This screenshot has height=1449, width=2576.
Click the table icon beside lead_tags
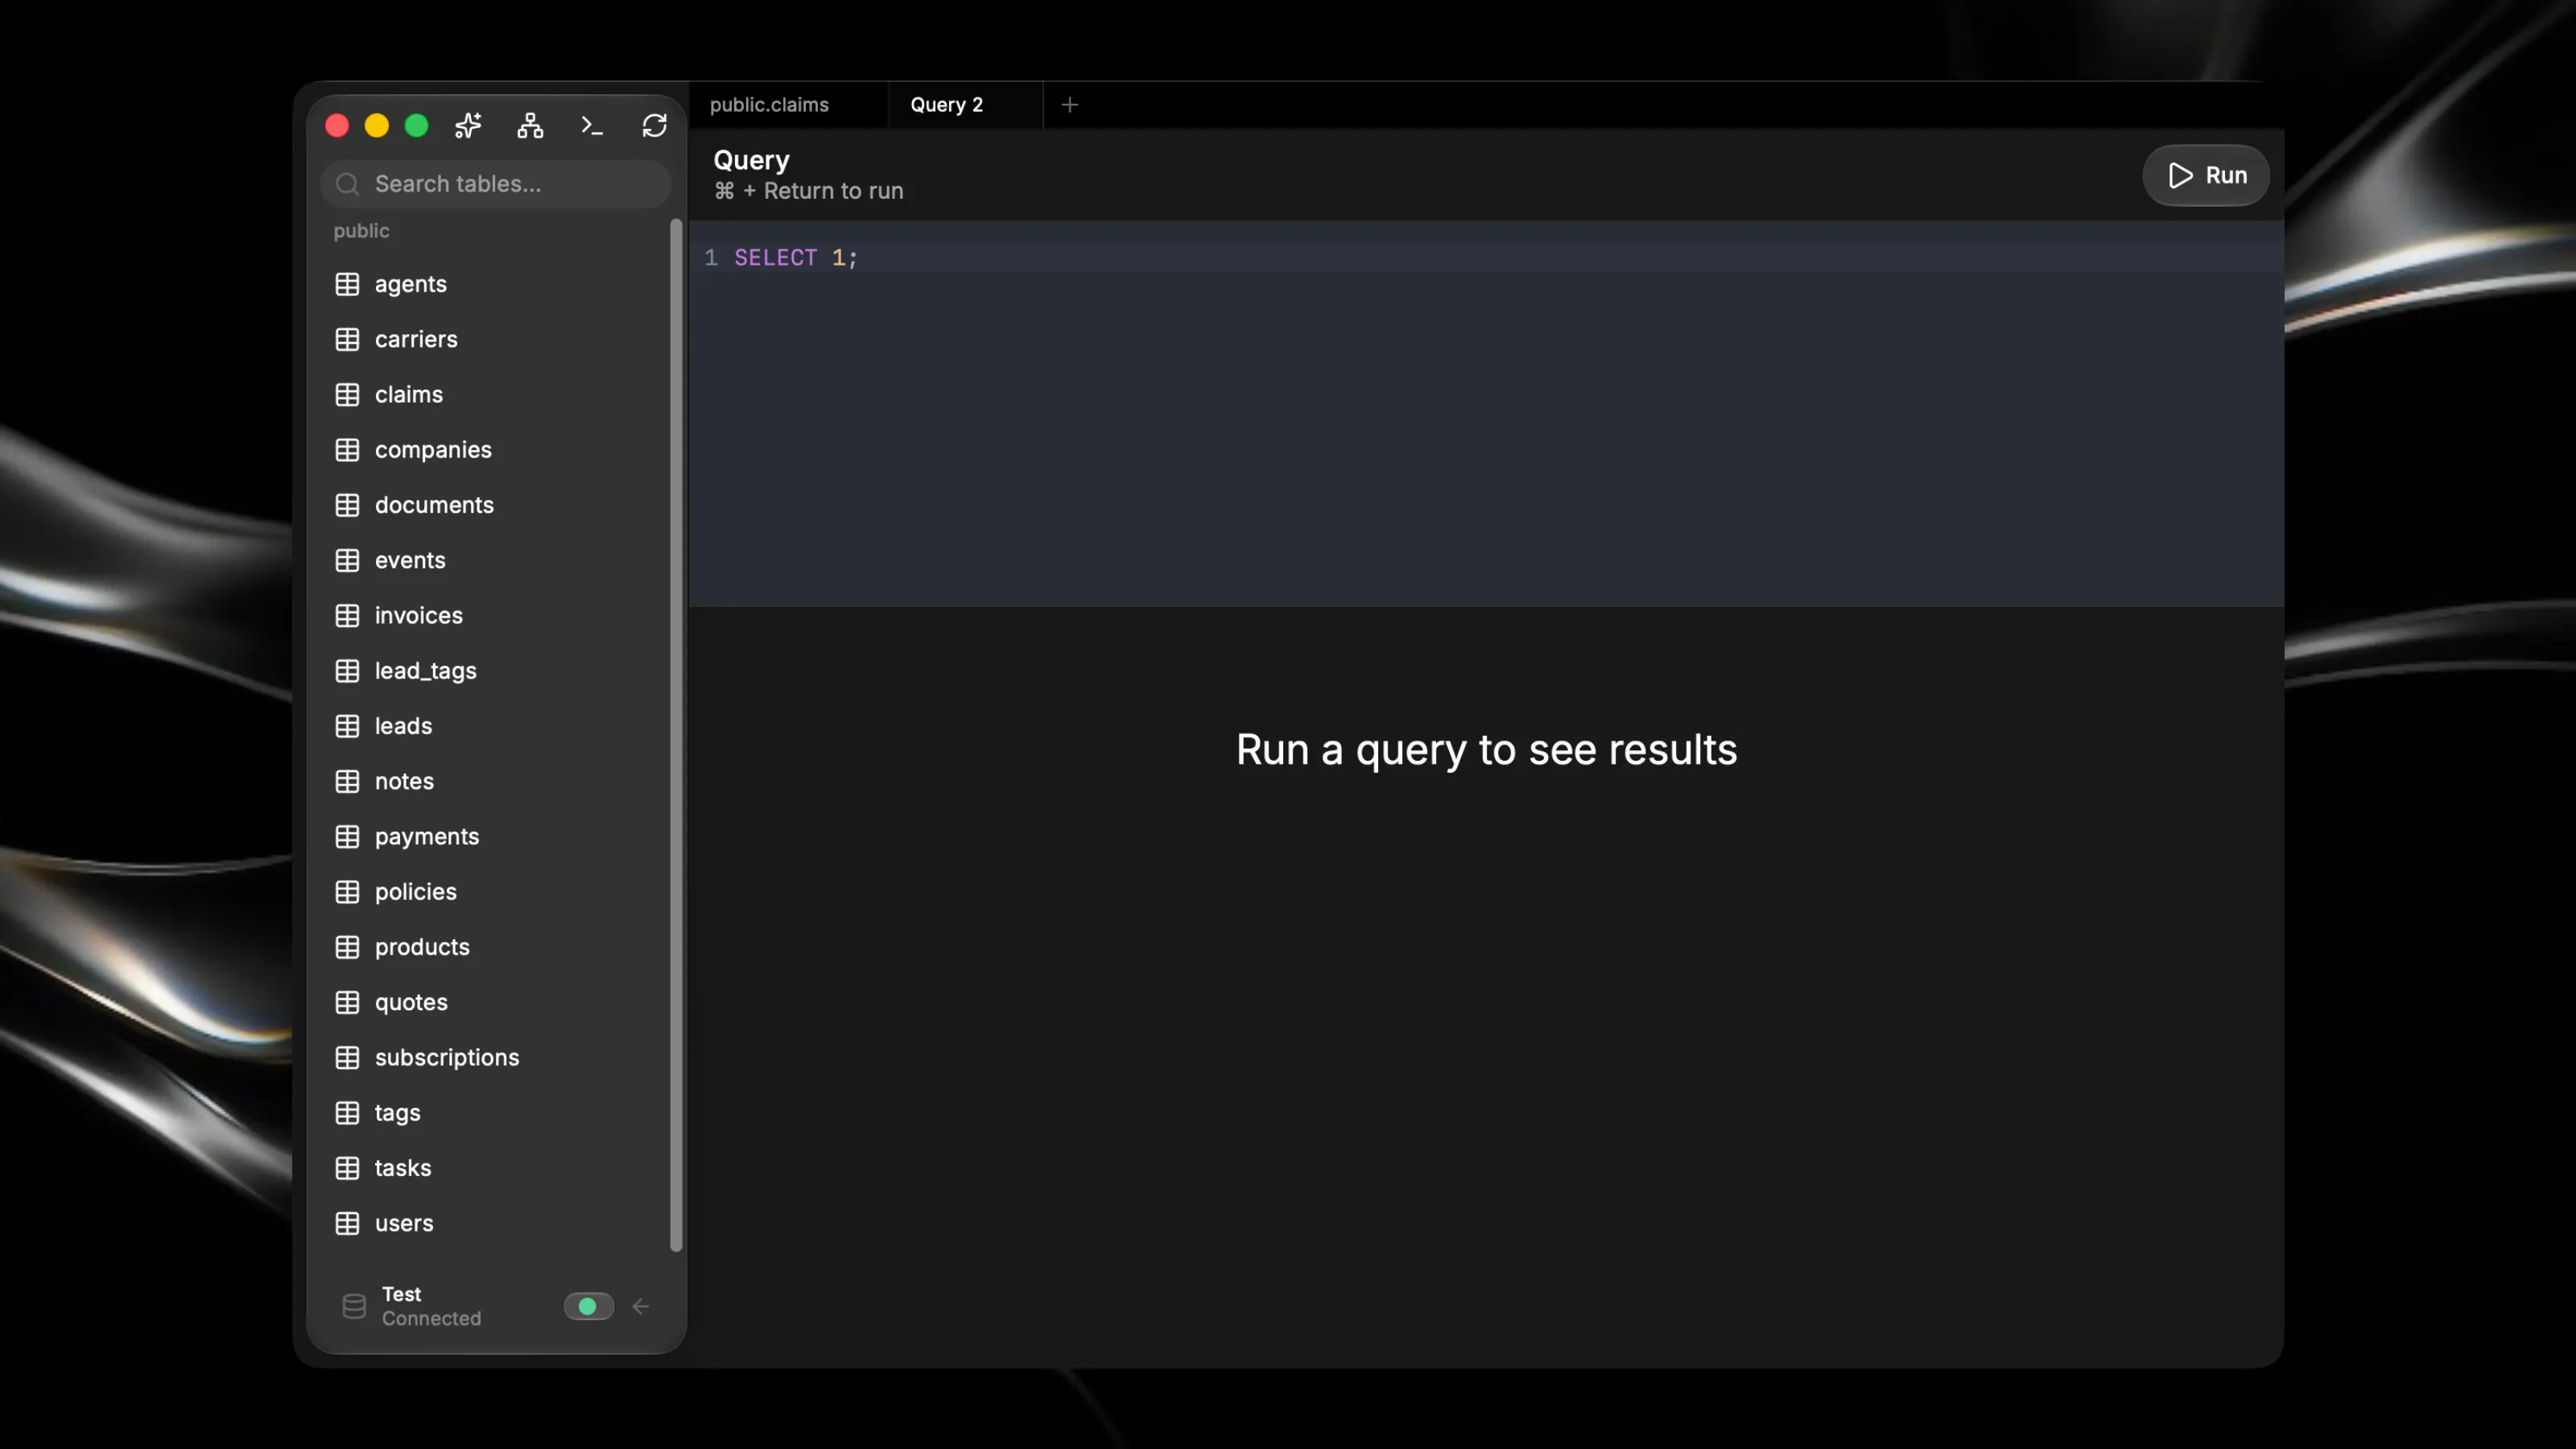347,671
